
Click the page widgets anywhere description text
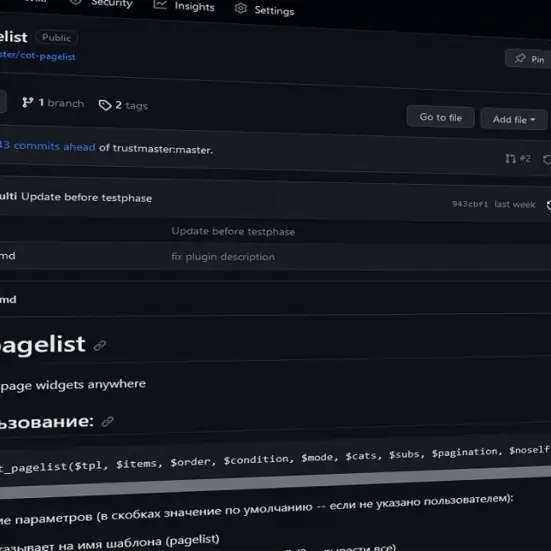coord(73,385)
